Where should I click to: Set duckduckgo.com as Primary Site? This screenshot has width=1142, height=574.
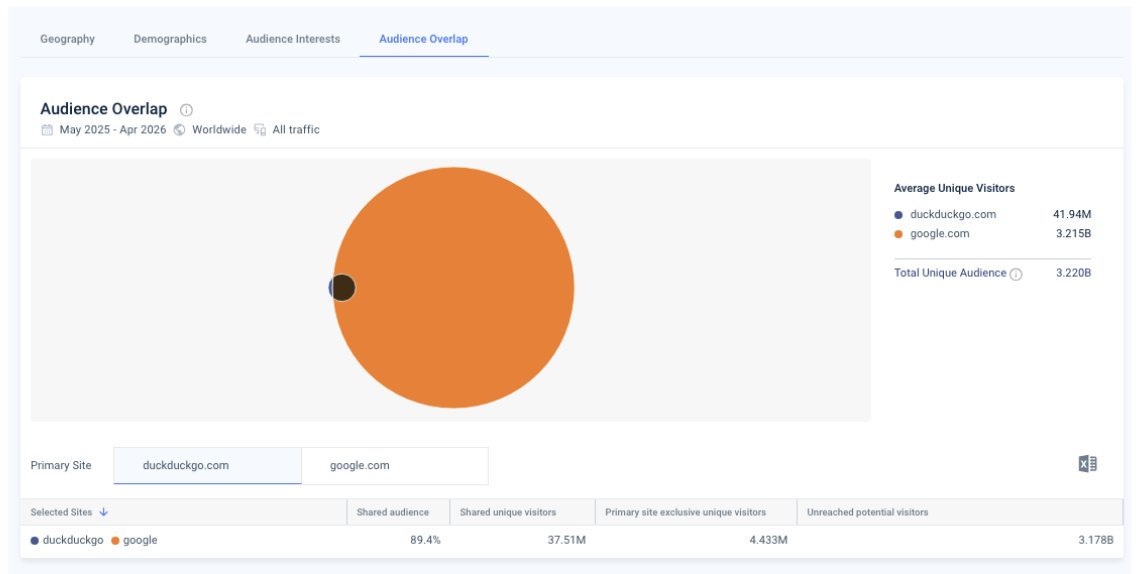point(207,465)
